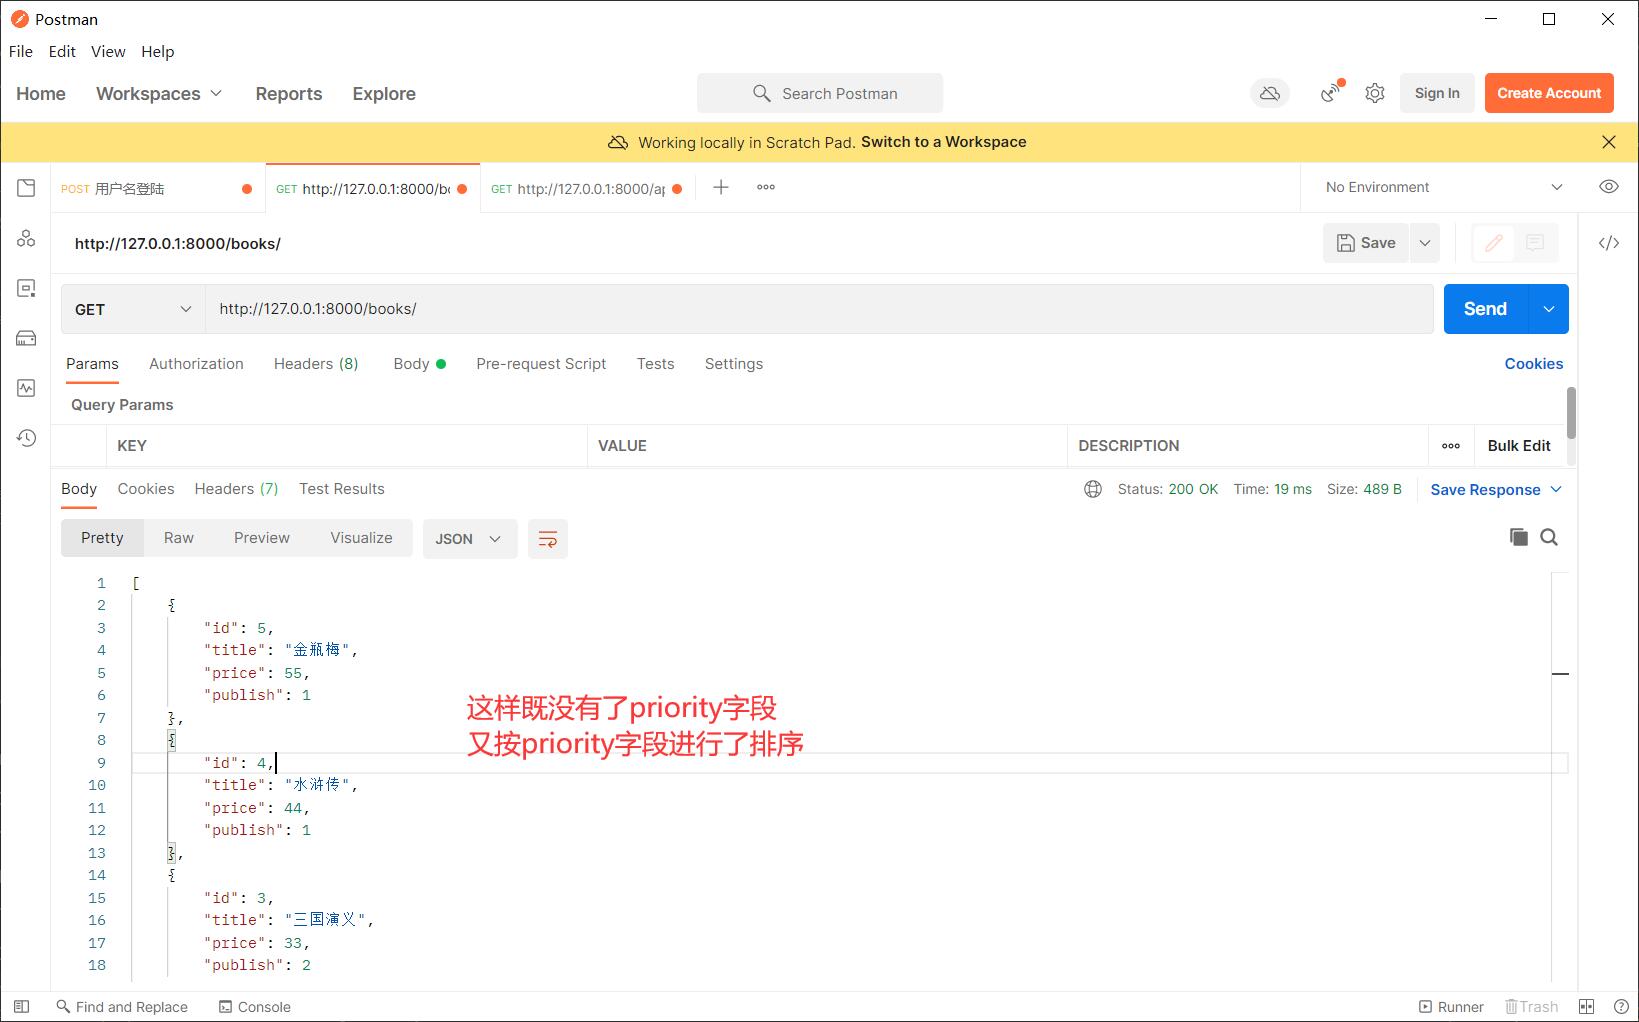Image resolution: width=1639 pixels, height=1022 pixels.
Task: Expand the Save options arrow
Action: (1425, 243)
